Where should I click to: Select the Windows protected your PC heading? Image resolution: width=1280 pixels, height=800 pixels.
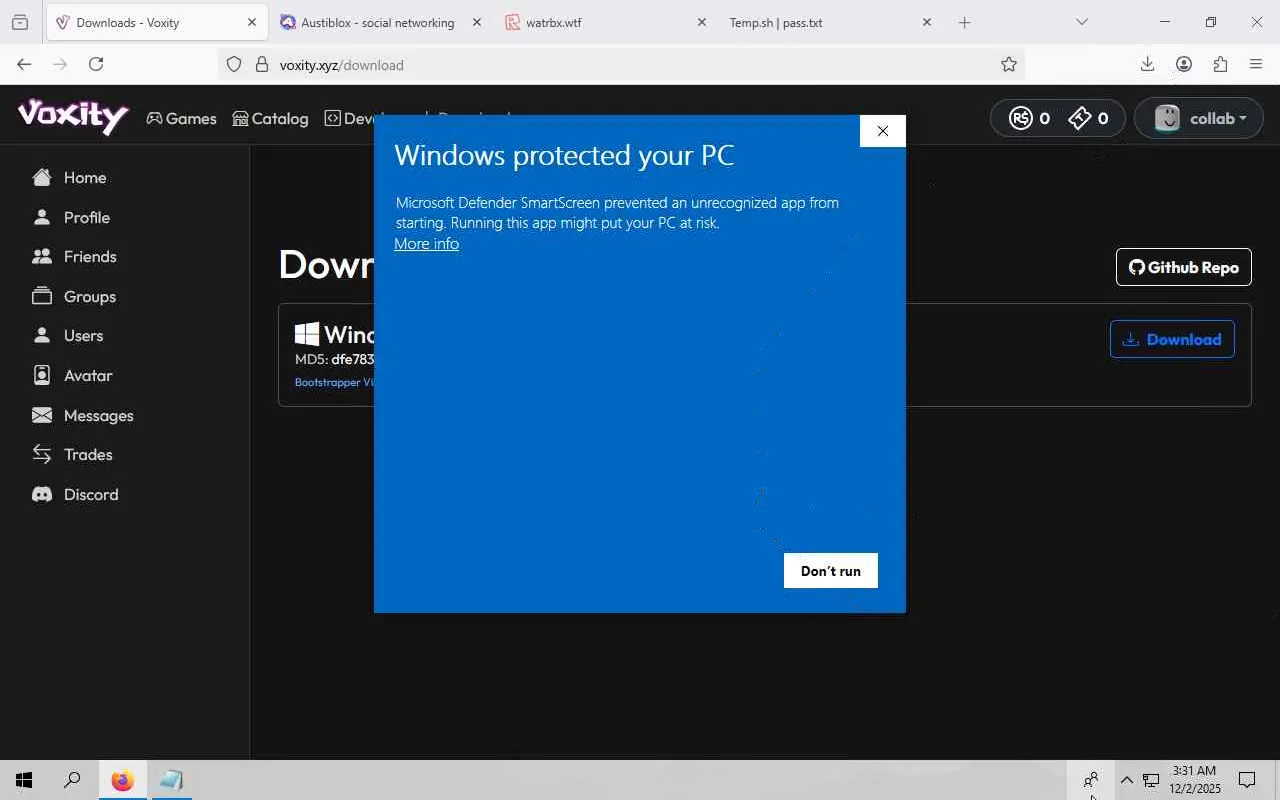click(564, 156)
